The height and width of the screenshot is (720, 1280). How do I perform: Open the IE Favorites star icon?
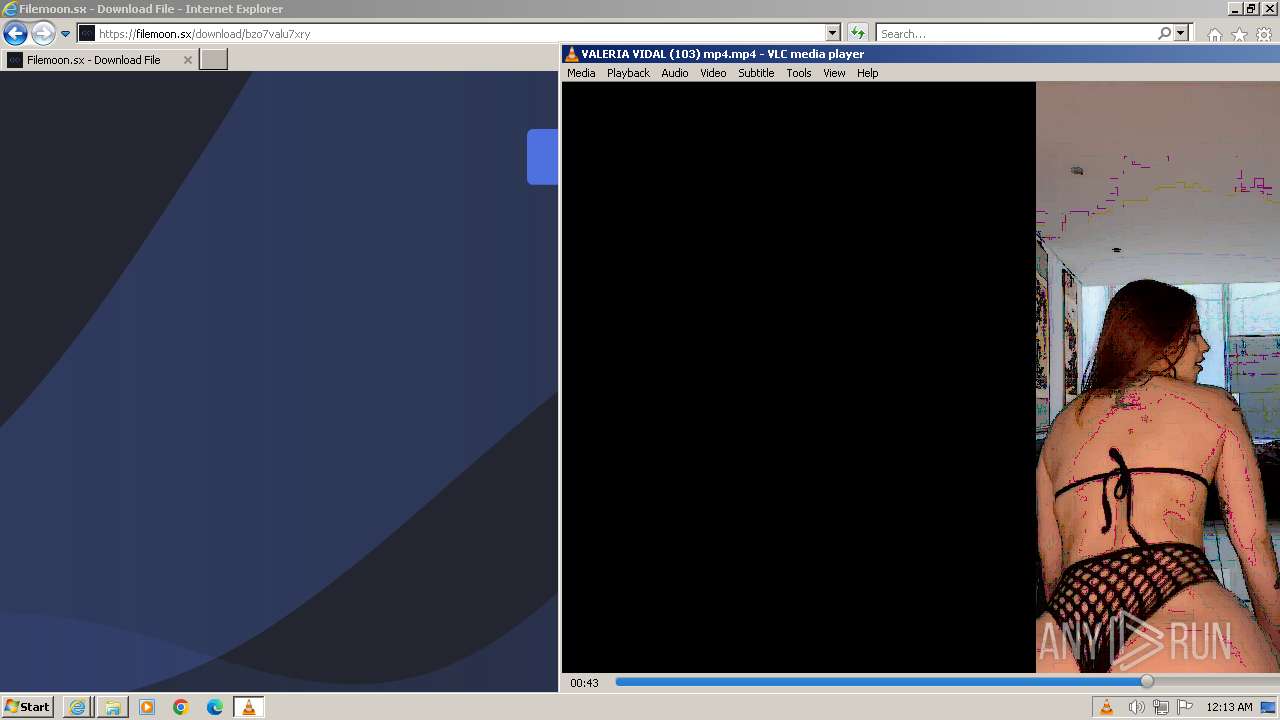(x=1239, y=35)
